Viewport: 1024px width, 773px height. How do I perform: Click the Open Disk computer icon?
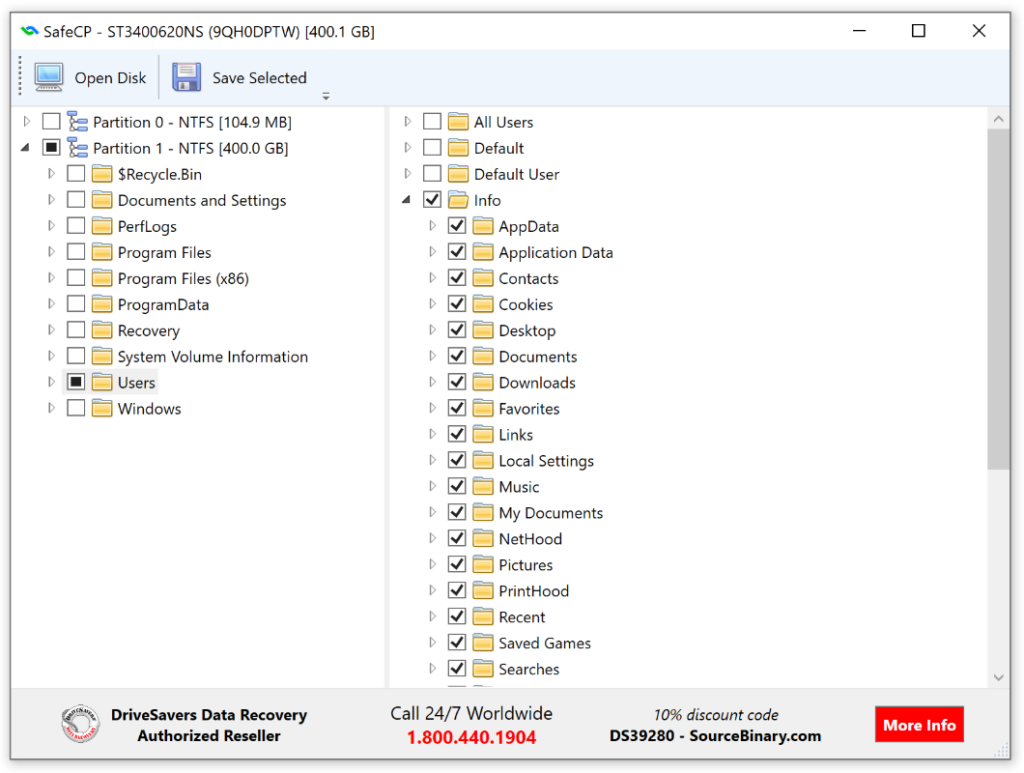49,78
